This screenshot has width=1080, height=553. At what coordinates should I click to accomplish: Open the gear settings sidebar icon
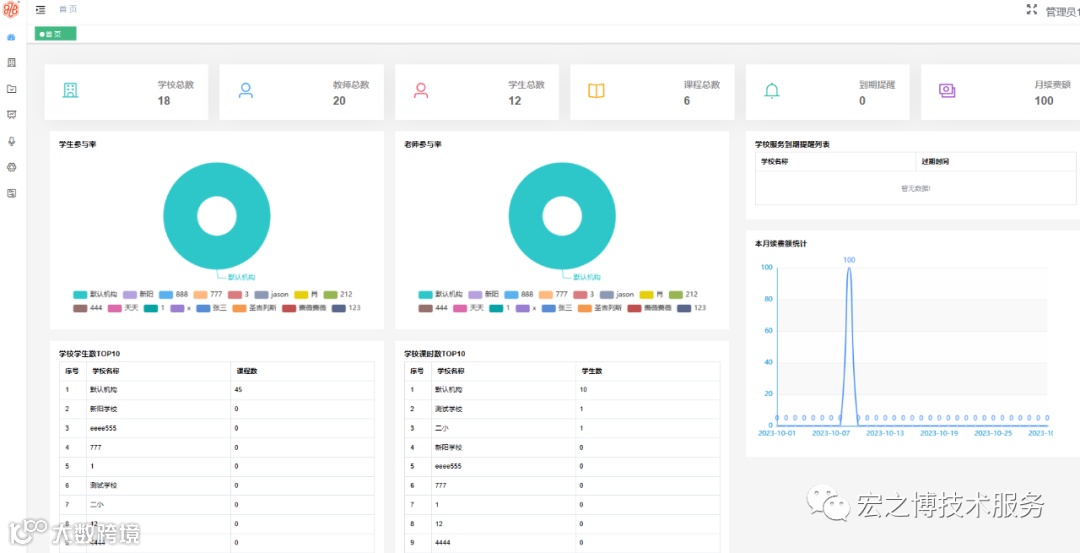(x=11, y=167)
